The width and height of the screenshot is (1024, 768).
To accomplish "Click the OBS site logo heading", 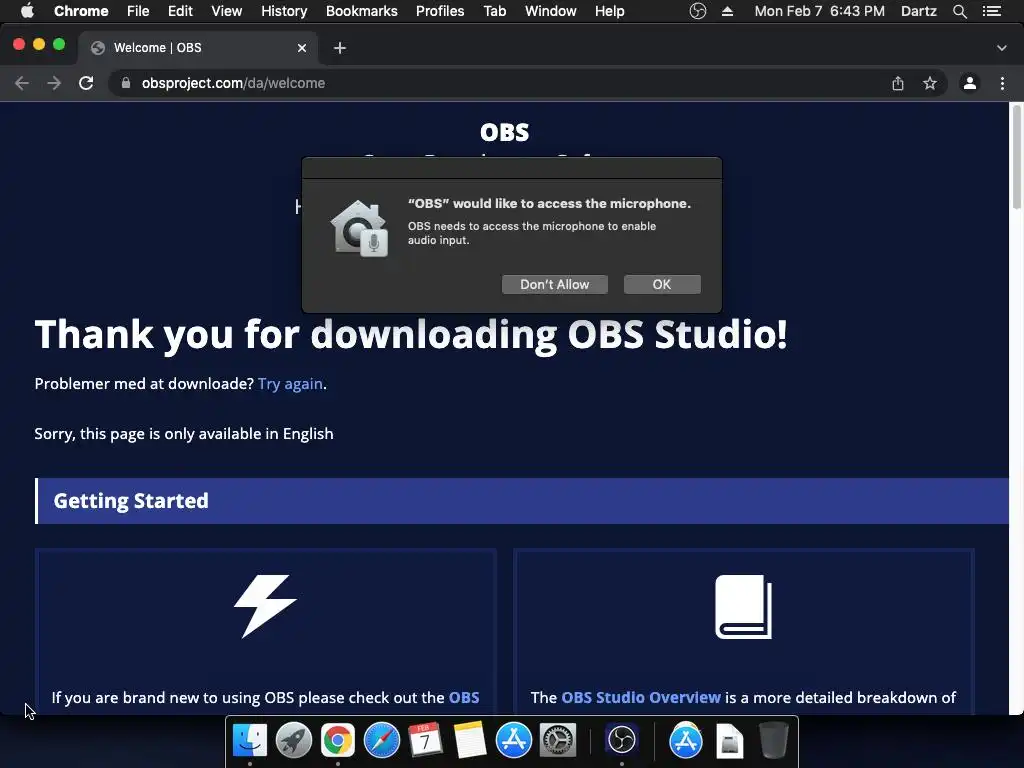I will pos(504,132).
